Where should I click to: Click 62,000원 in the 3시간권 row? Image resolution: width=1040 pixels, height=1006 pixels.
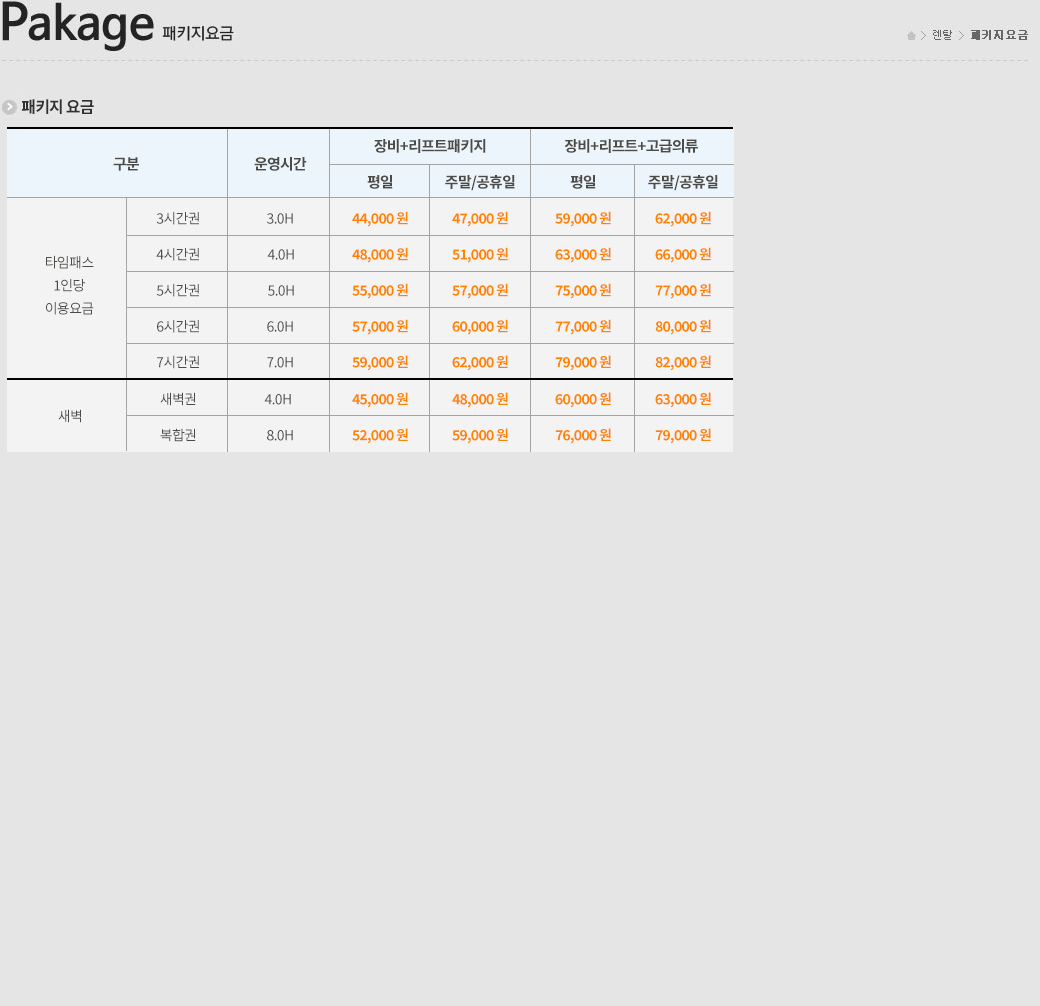pyautogui.click(x=684, y=218)
